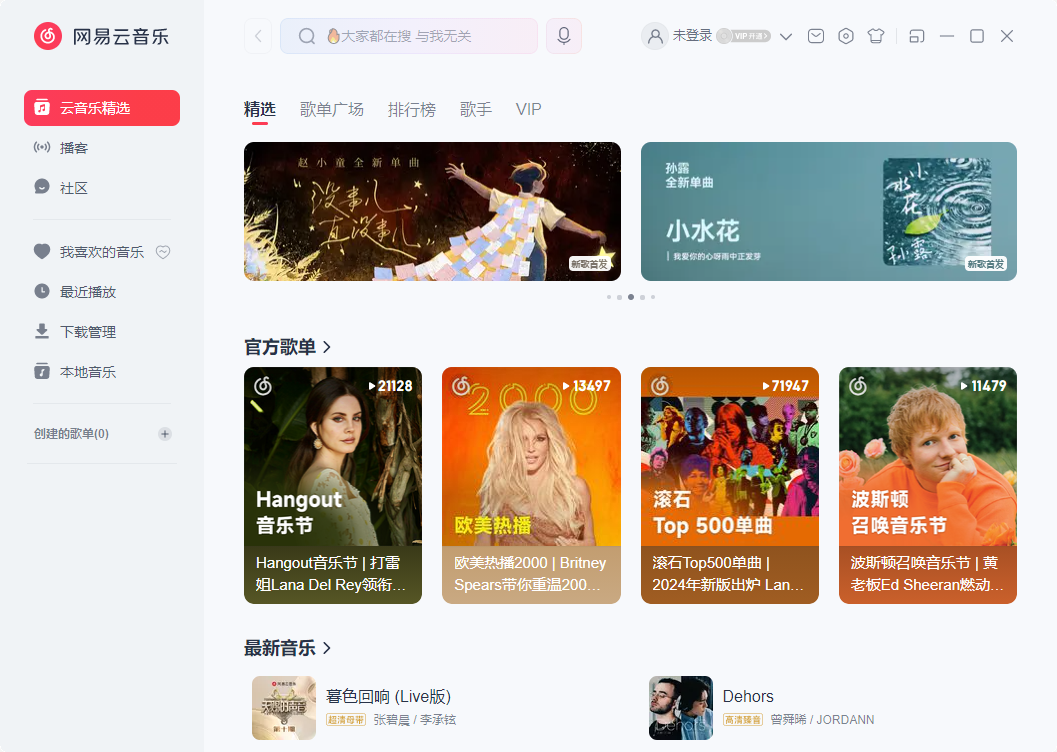Click the song title 暮色回响 (Live版)
Viewport: 1057px width, 752px height.
tap(388, 697)
